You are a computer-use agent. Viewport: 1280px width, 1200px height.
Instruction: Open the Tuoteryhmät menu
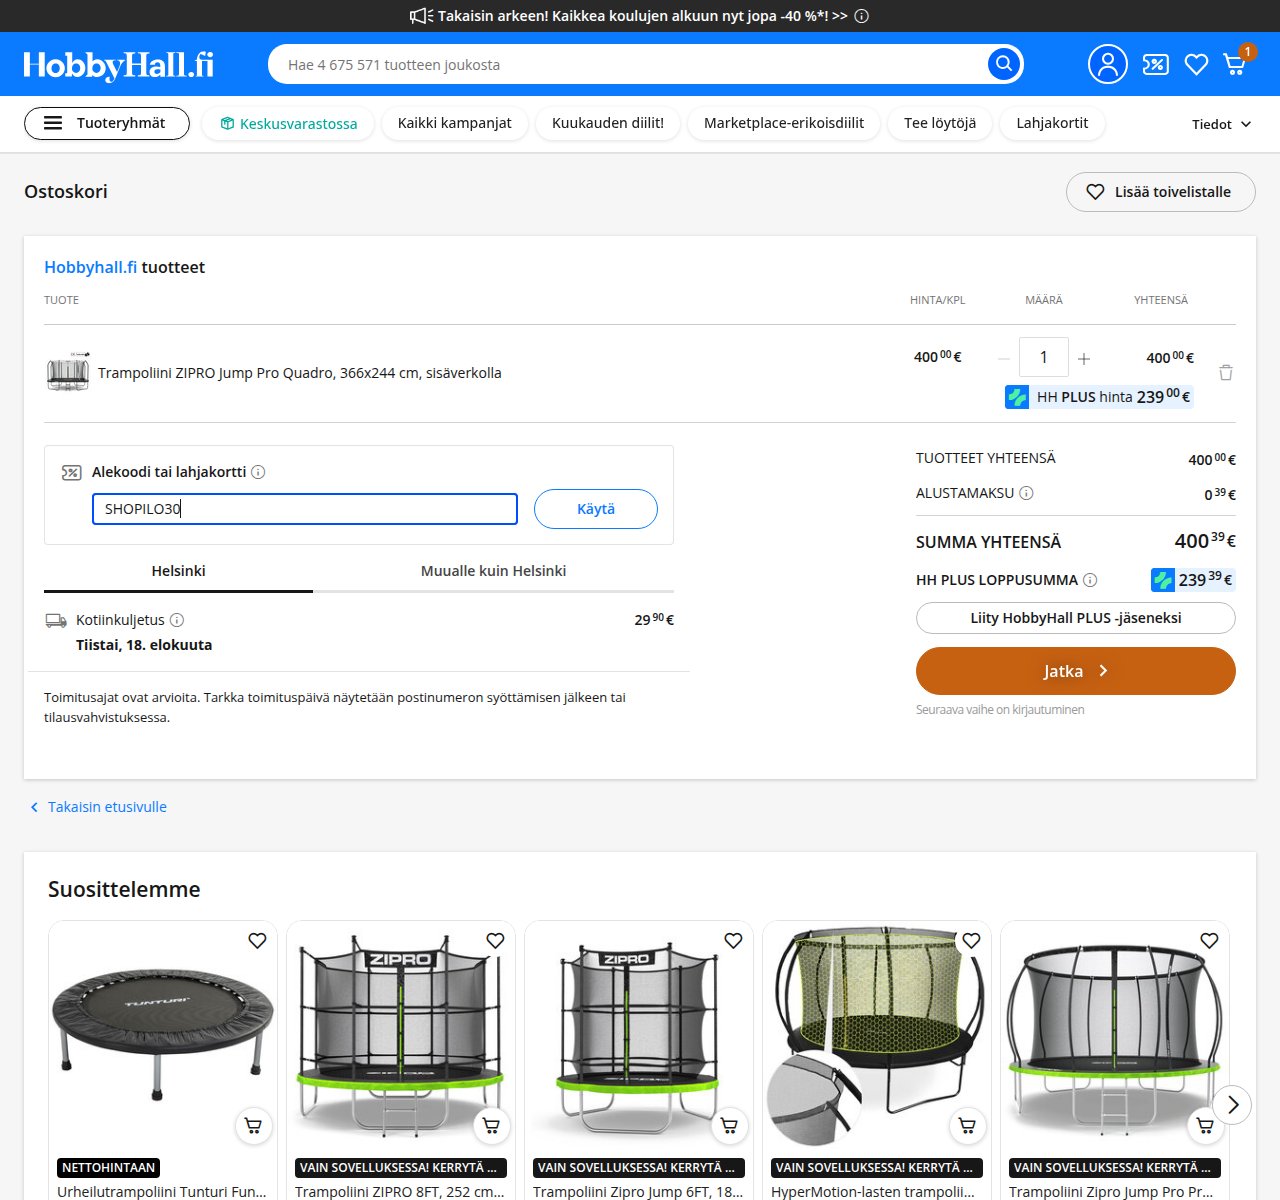click(x=107, y=123)
